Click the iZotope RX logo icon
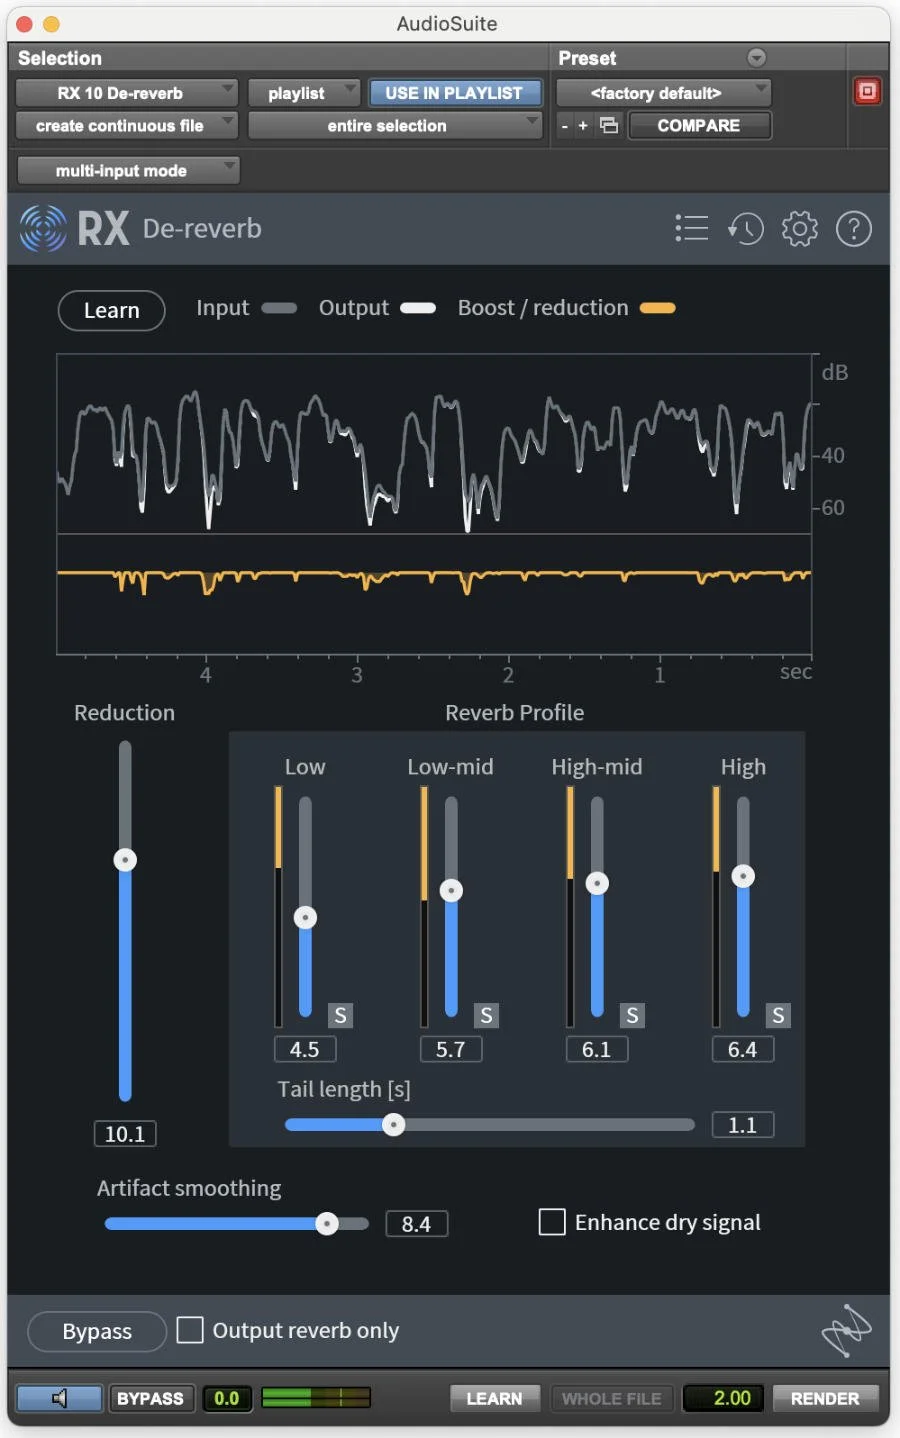Viewport: 900px width, 1438px height. pos(43,229)
